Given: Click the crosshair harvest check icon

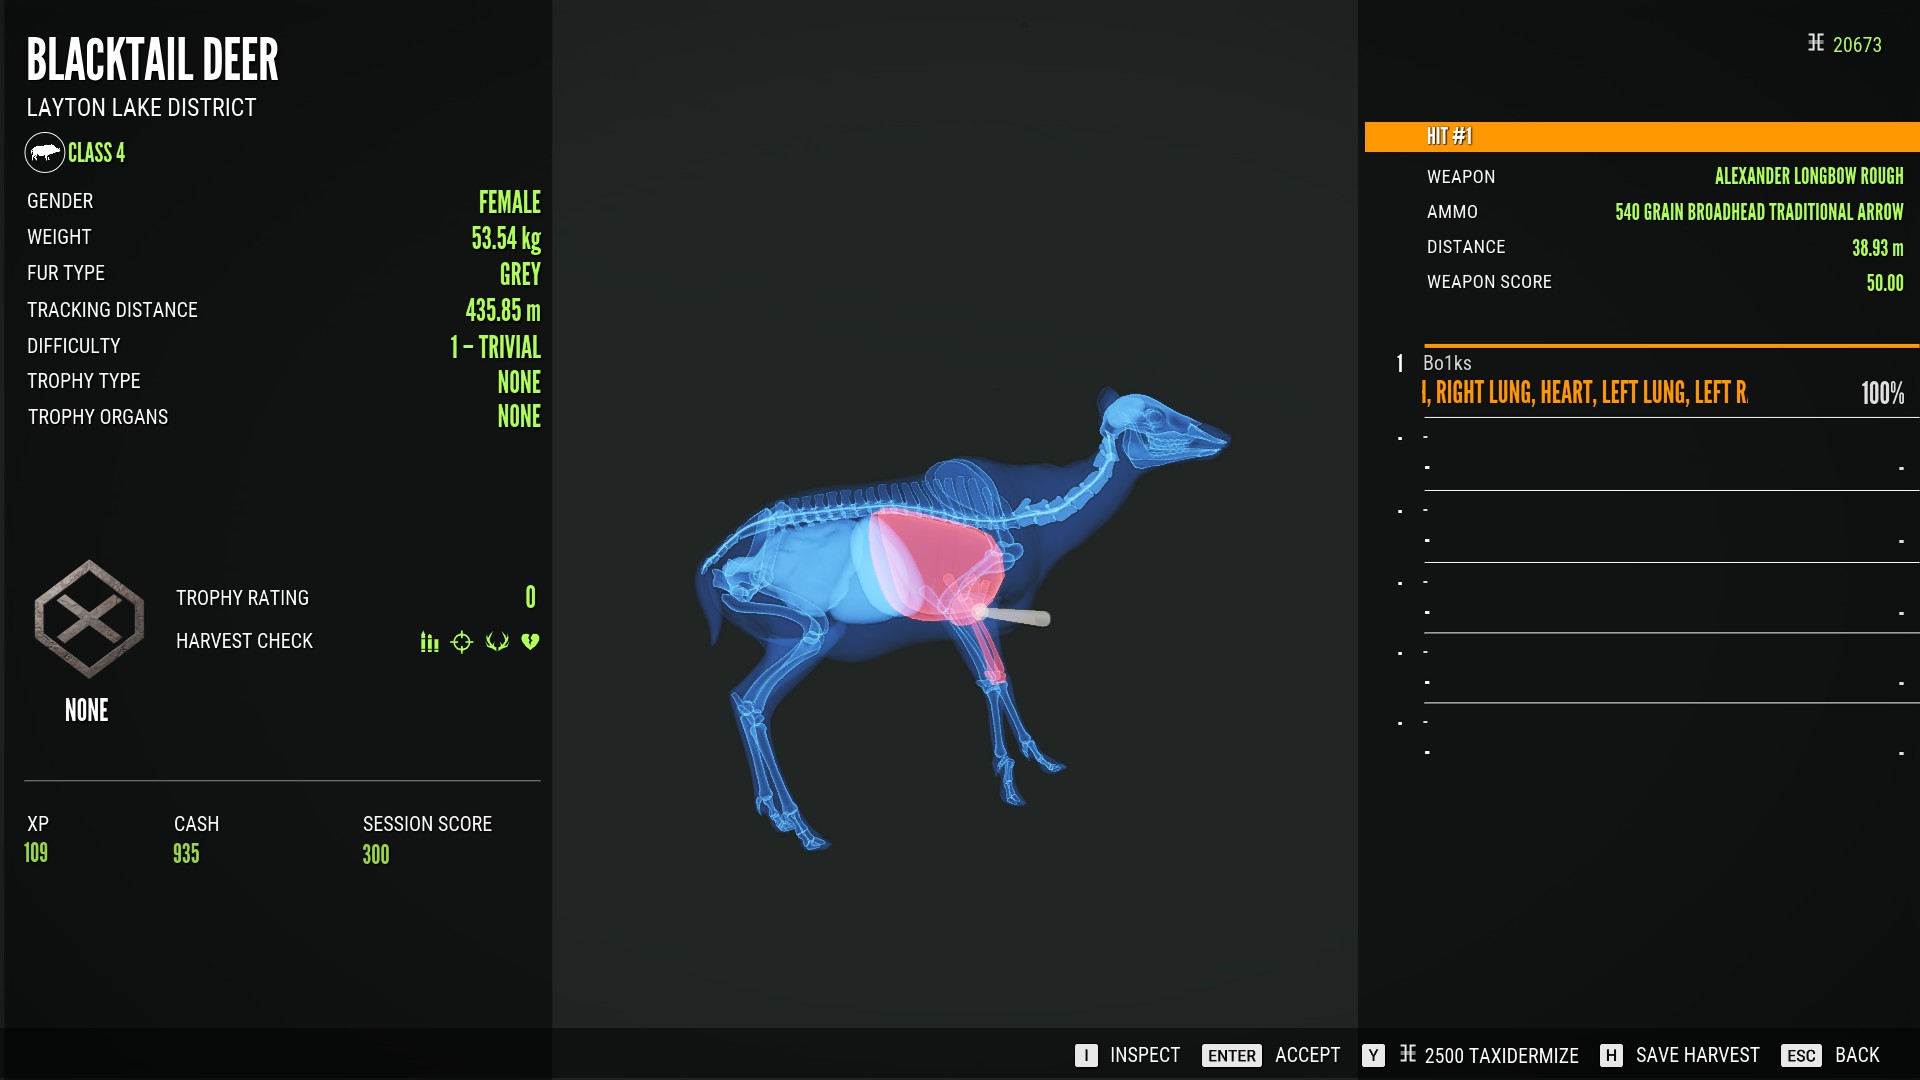Looking at the screenshot, I should [462, 642].
